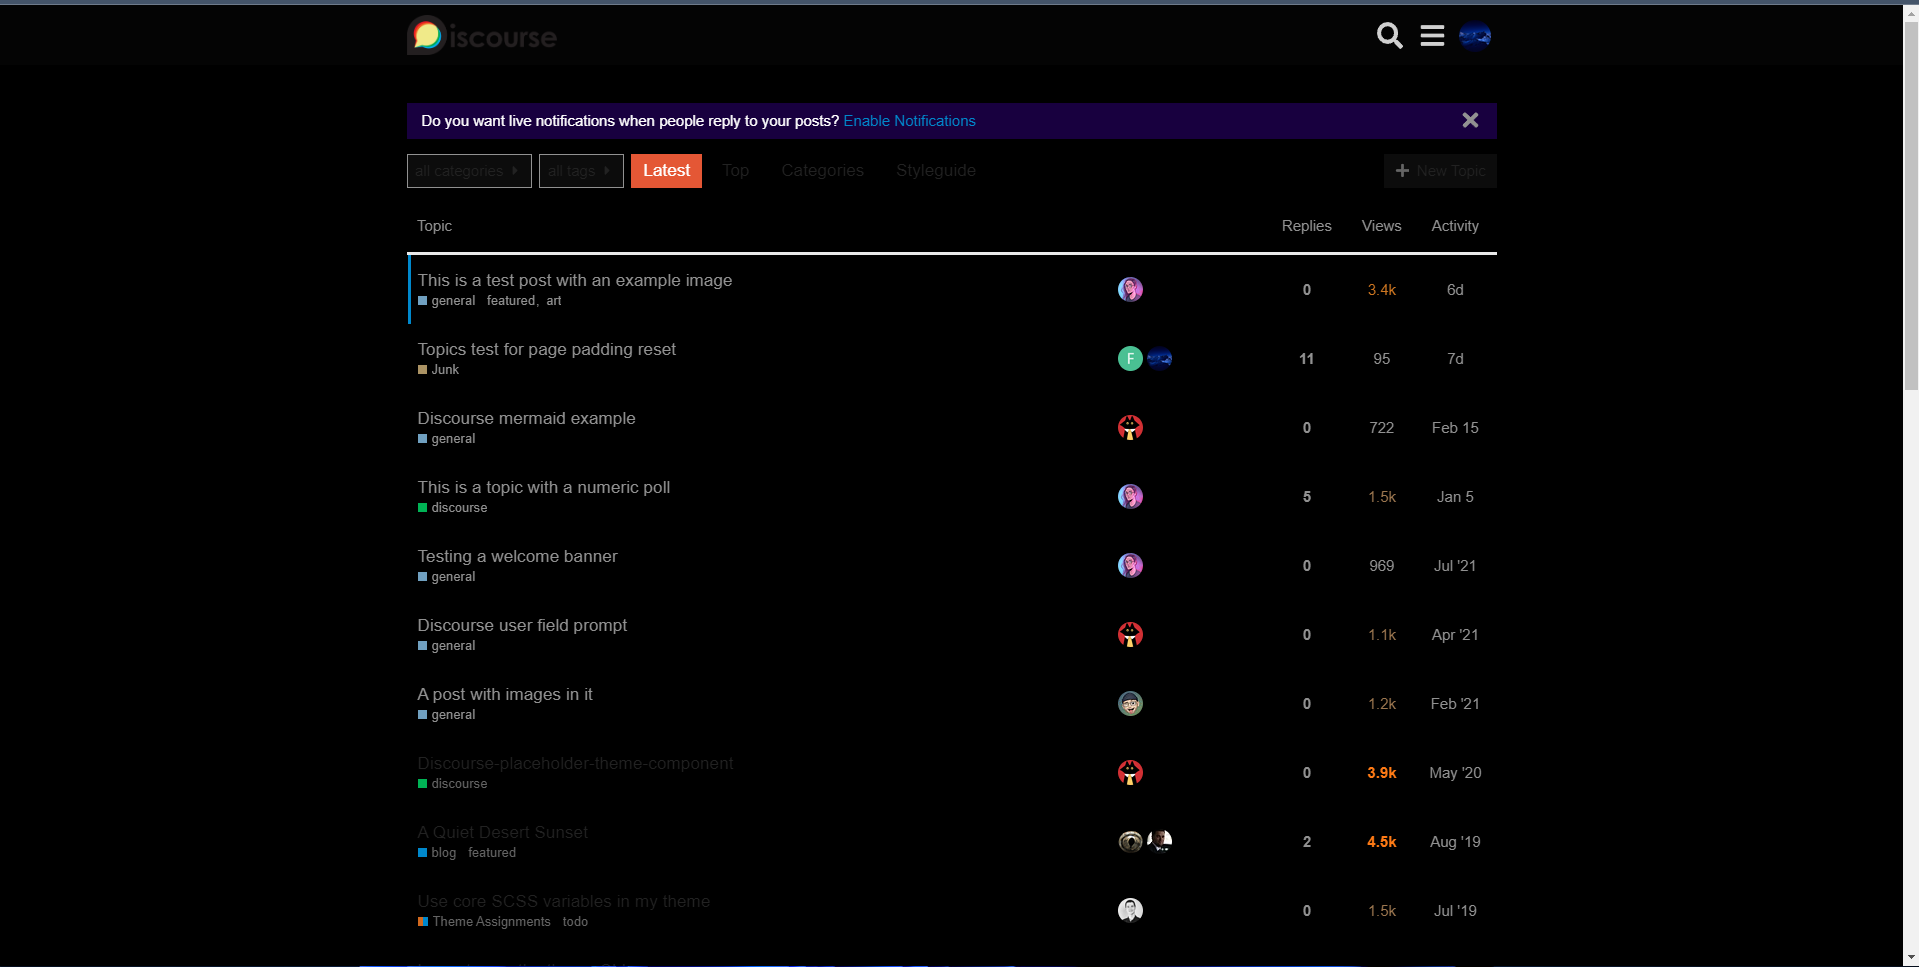Click the Discourse logo
The height and width of the screenshot is (967, 1919).
tap(482, 36)
